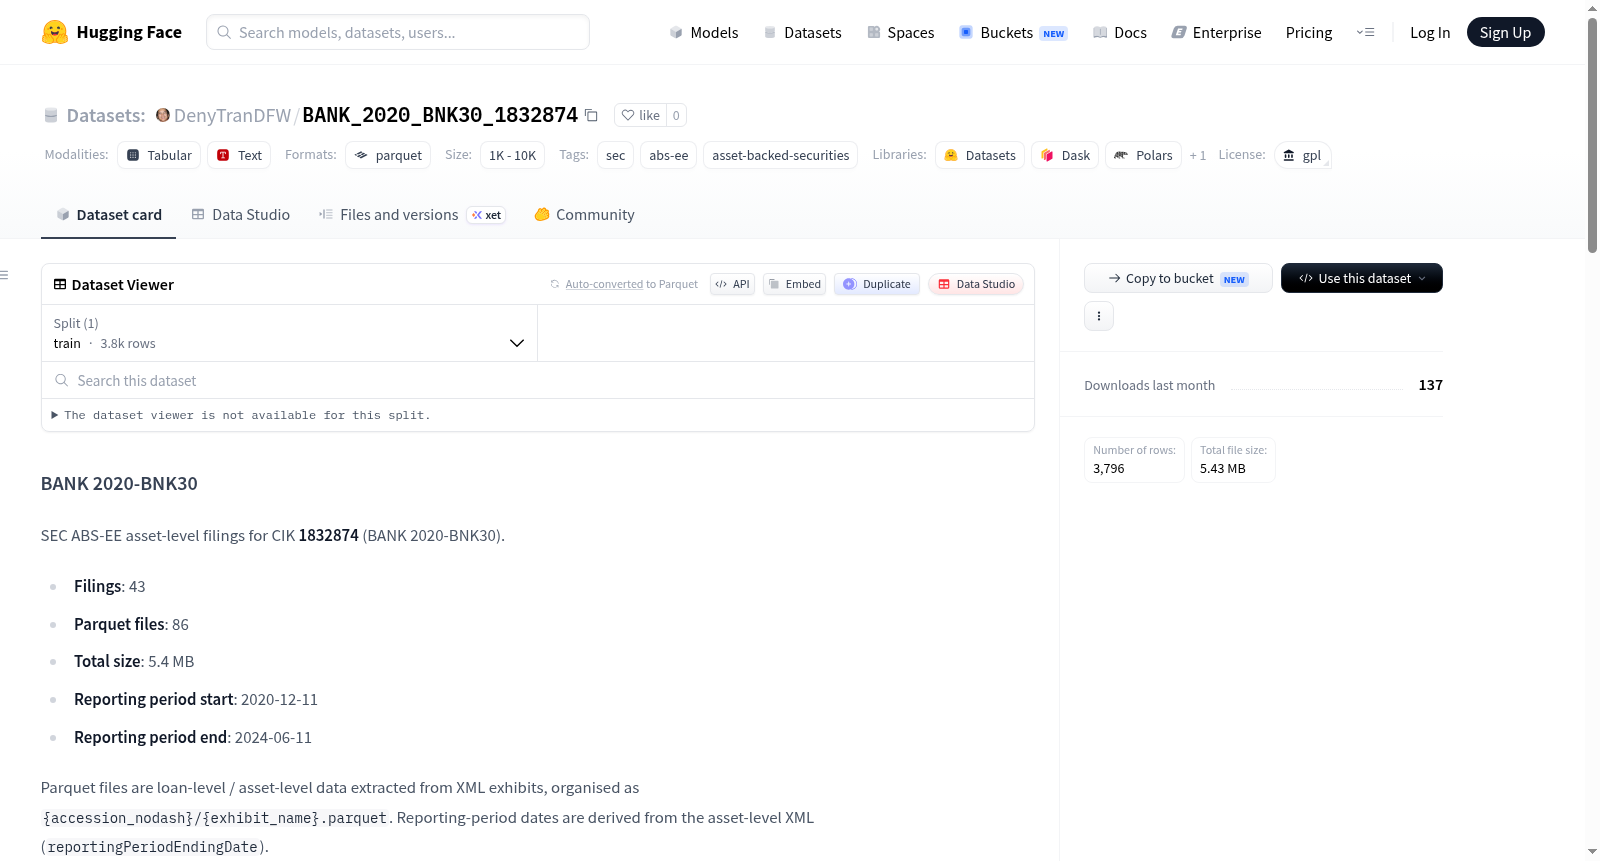The image size is (1600, 861).
Task: Click the DenyTranDFW avatar icon
Action: tap(163, 115)
